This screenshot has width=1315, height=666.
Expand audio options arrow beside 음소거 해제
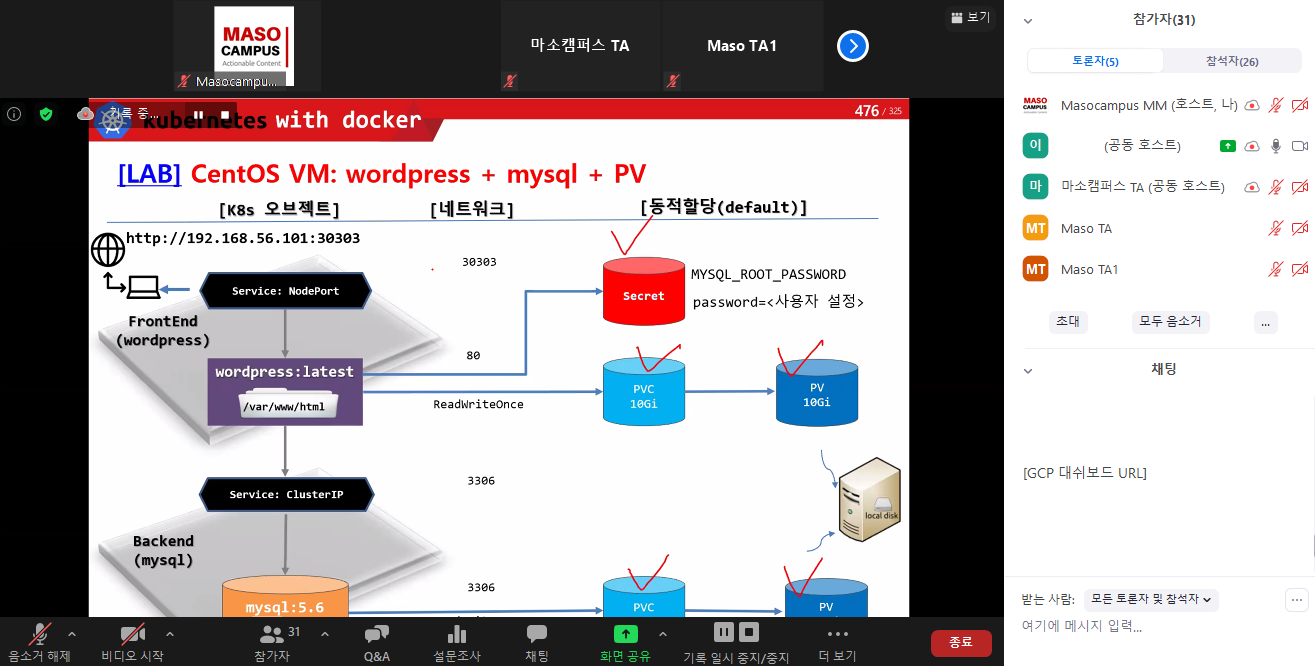pos(71,634)
